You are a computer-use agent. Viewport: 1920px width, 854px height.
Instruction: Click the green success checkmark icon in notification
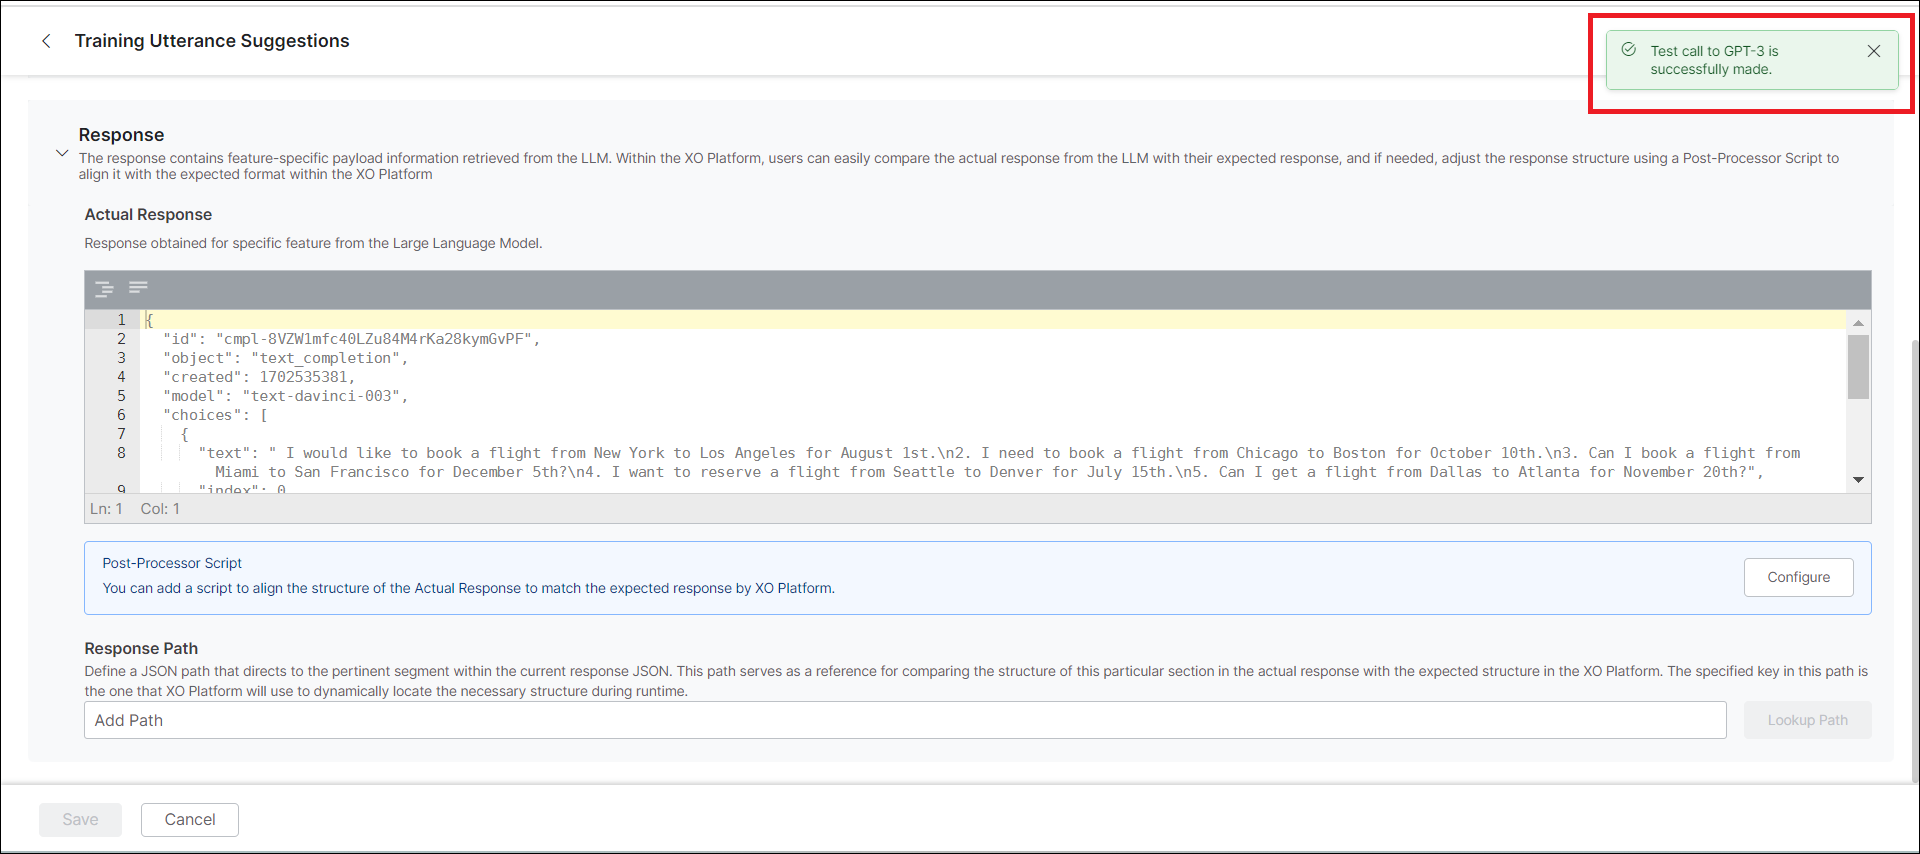(1629, 50)
